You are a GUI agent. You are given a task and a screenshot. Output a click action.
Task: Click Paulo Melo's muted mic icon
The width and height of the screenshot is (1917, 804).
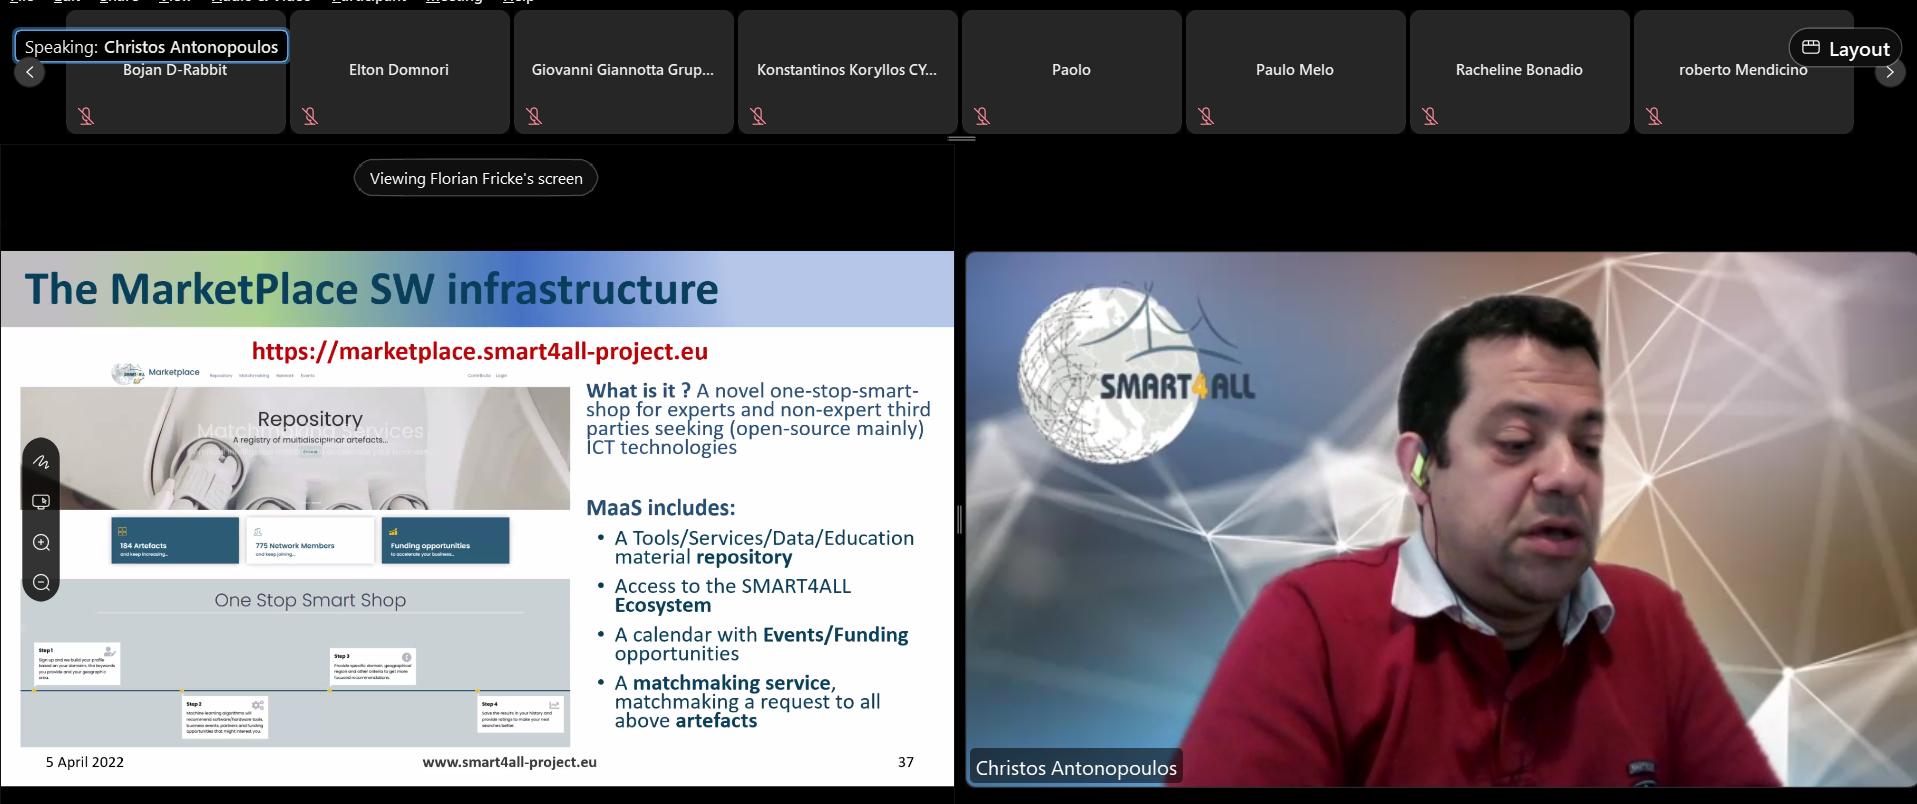pos(1207,117)
